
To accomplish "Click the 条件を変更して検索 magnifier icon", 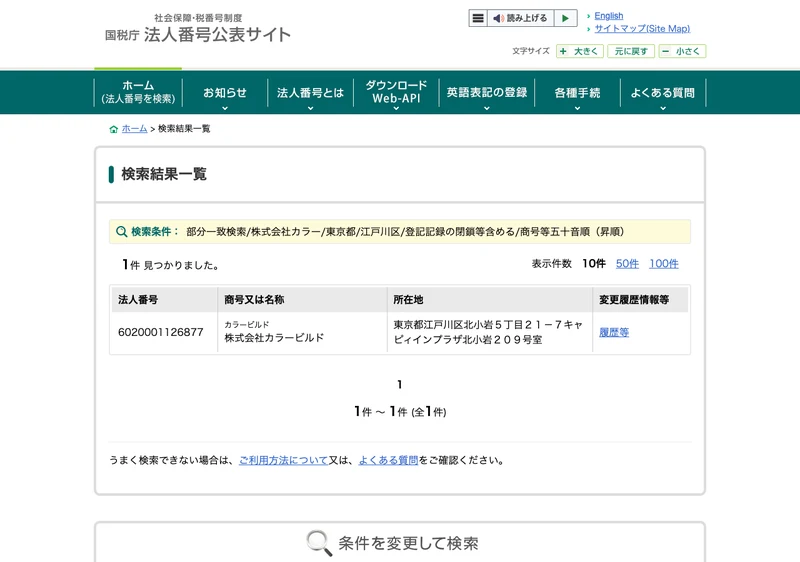I will click(319, 543).
